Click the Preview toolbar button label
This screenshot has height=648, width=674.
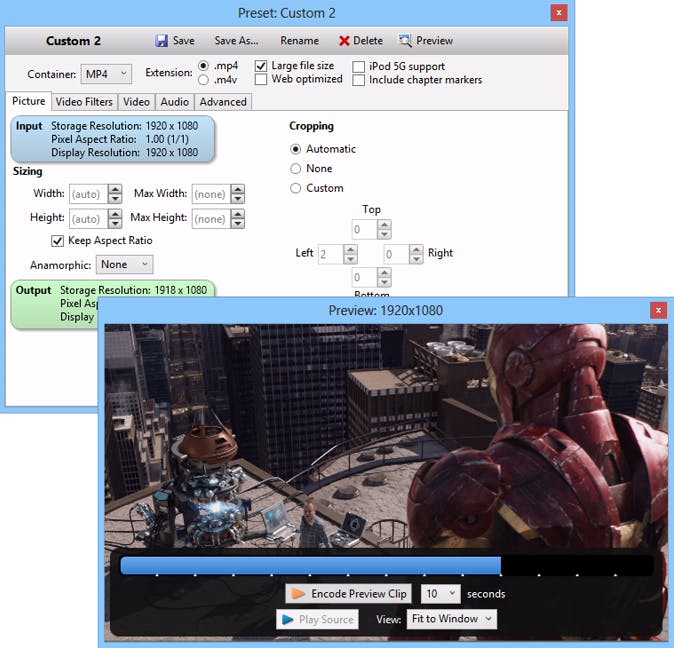(x=434, y=41)
